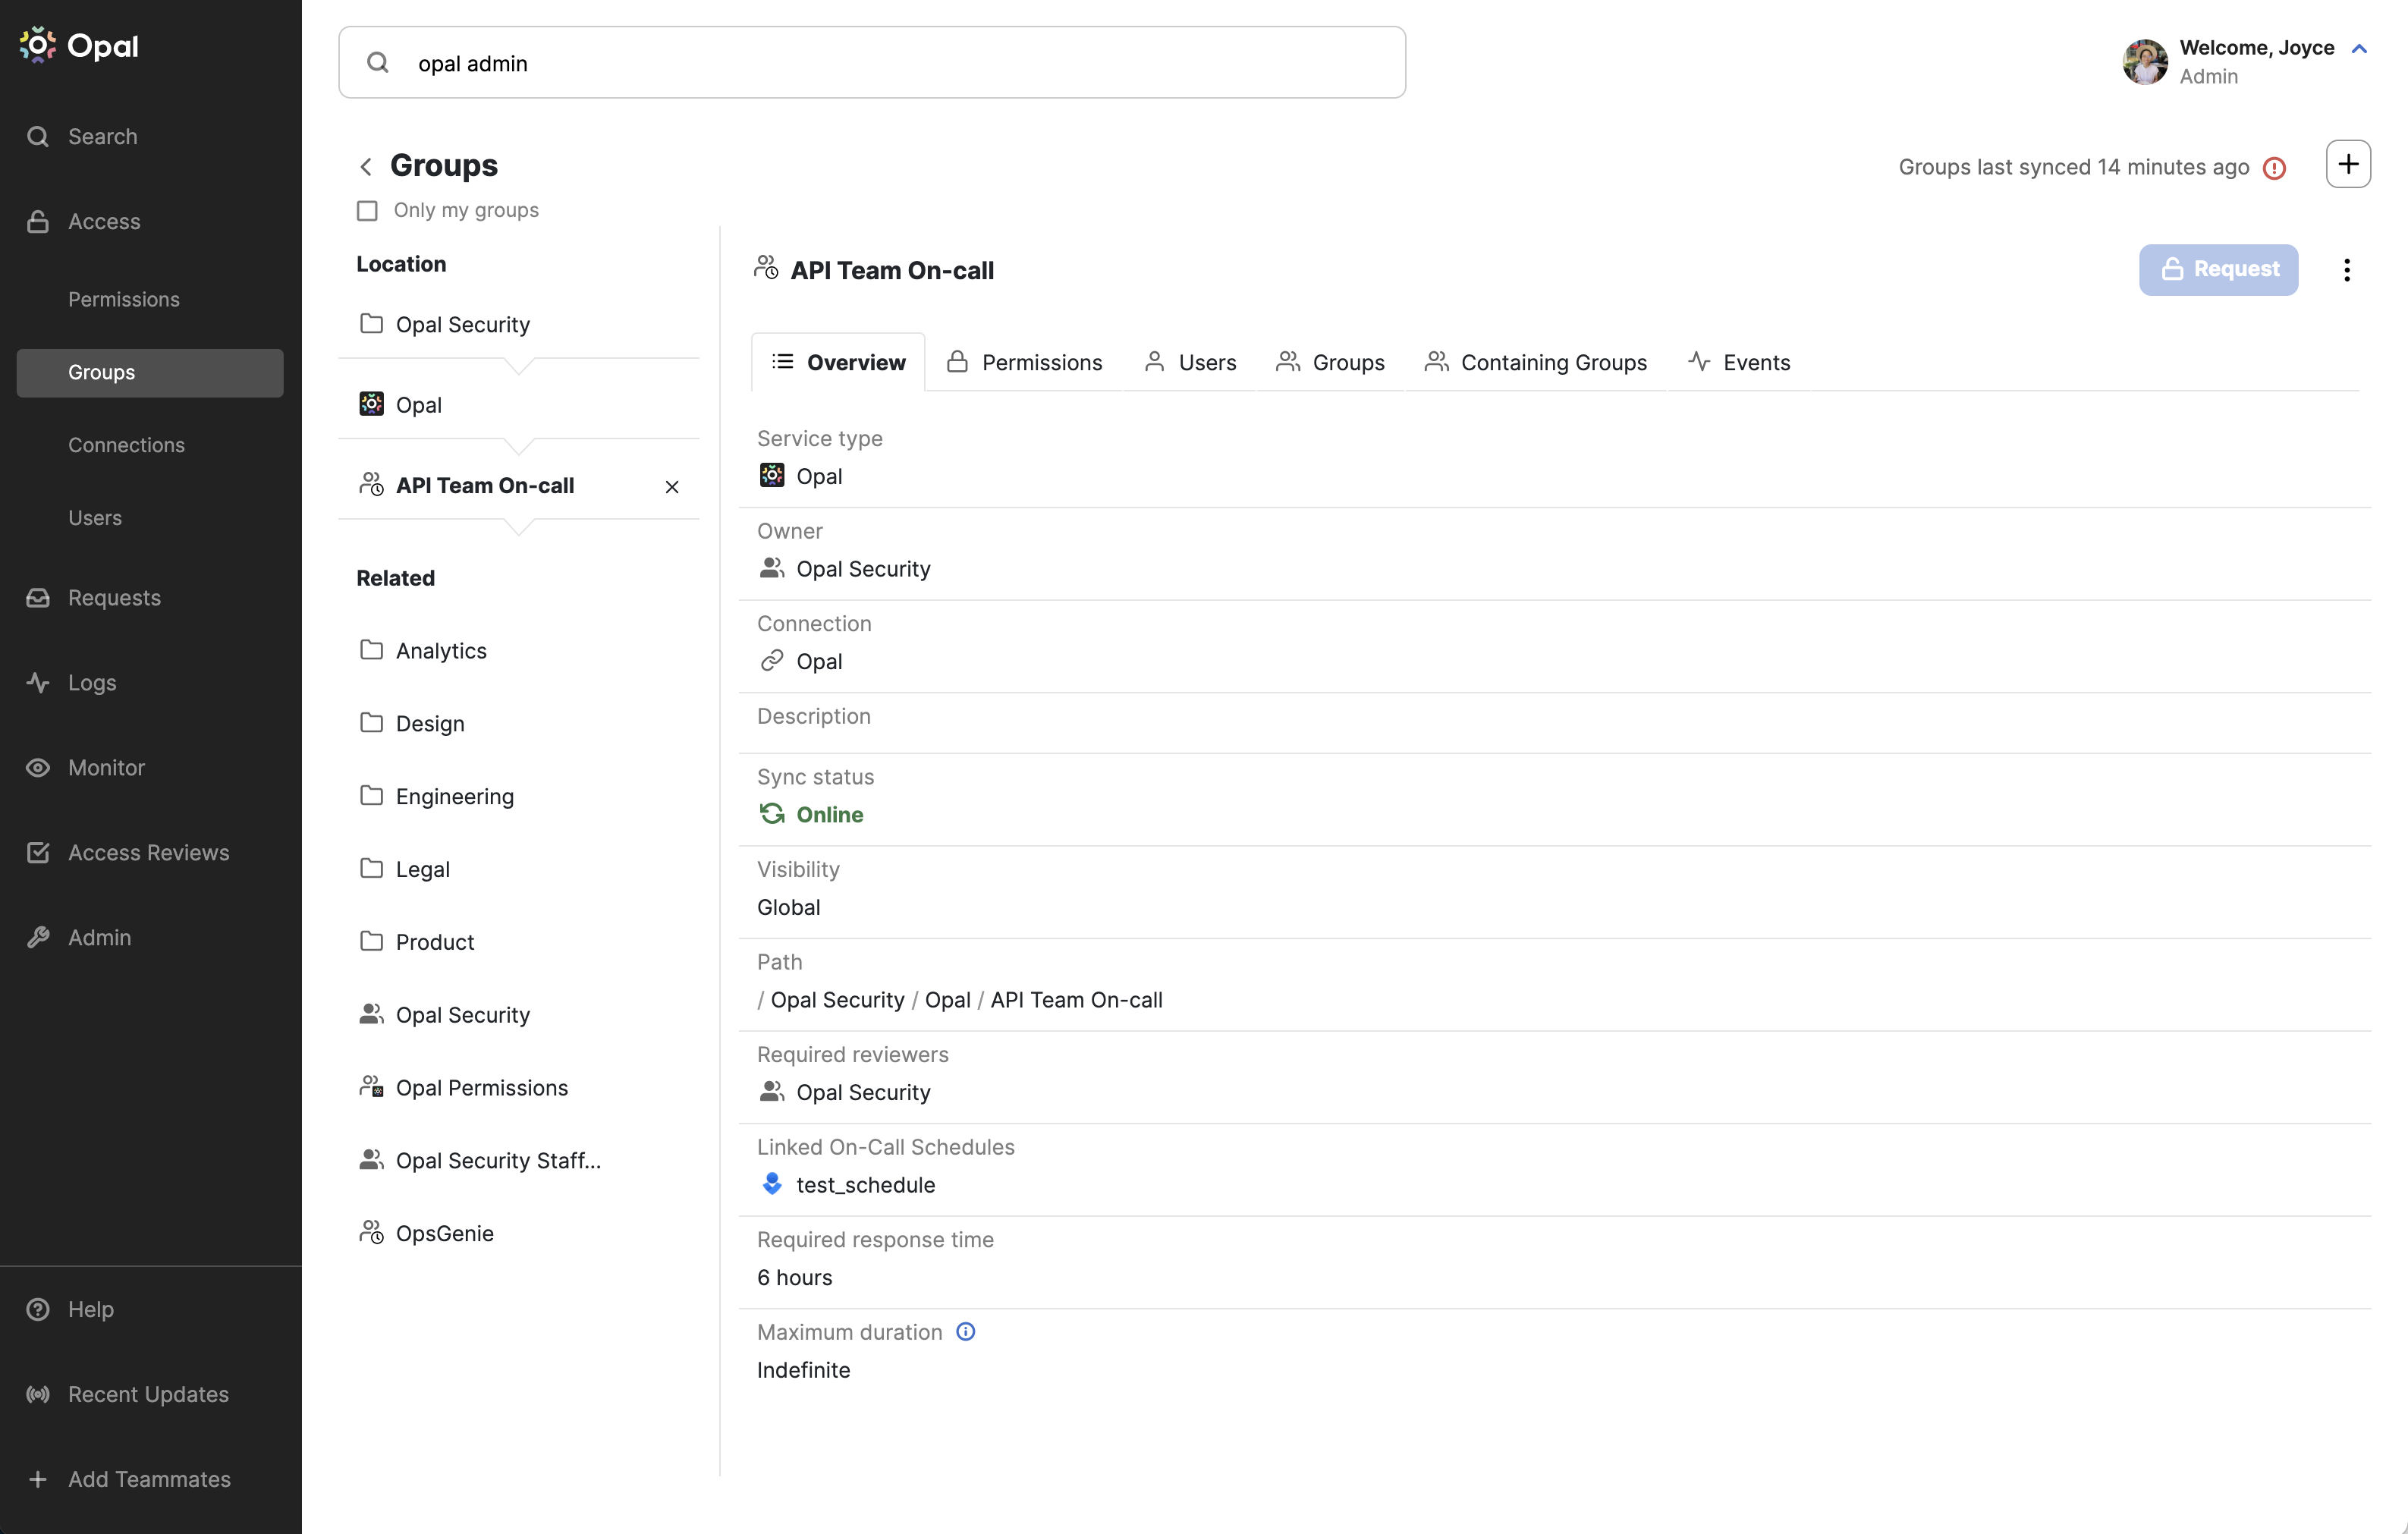Click the '6 hours' response time value
This screenshot has height=1534, width=2408.
click(794, 1277)
